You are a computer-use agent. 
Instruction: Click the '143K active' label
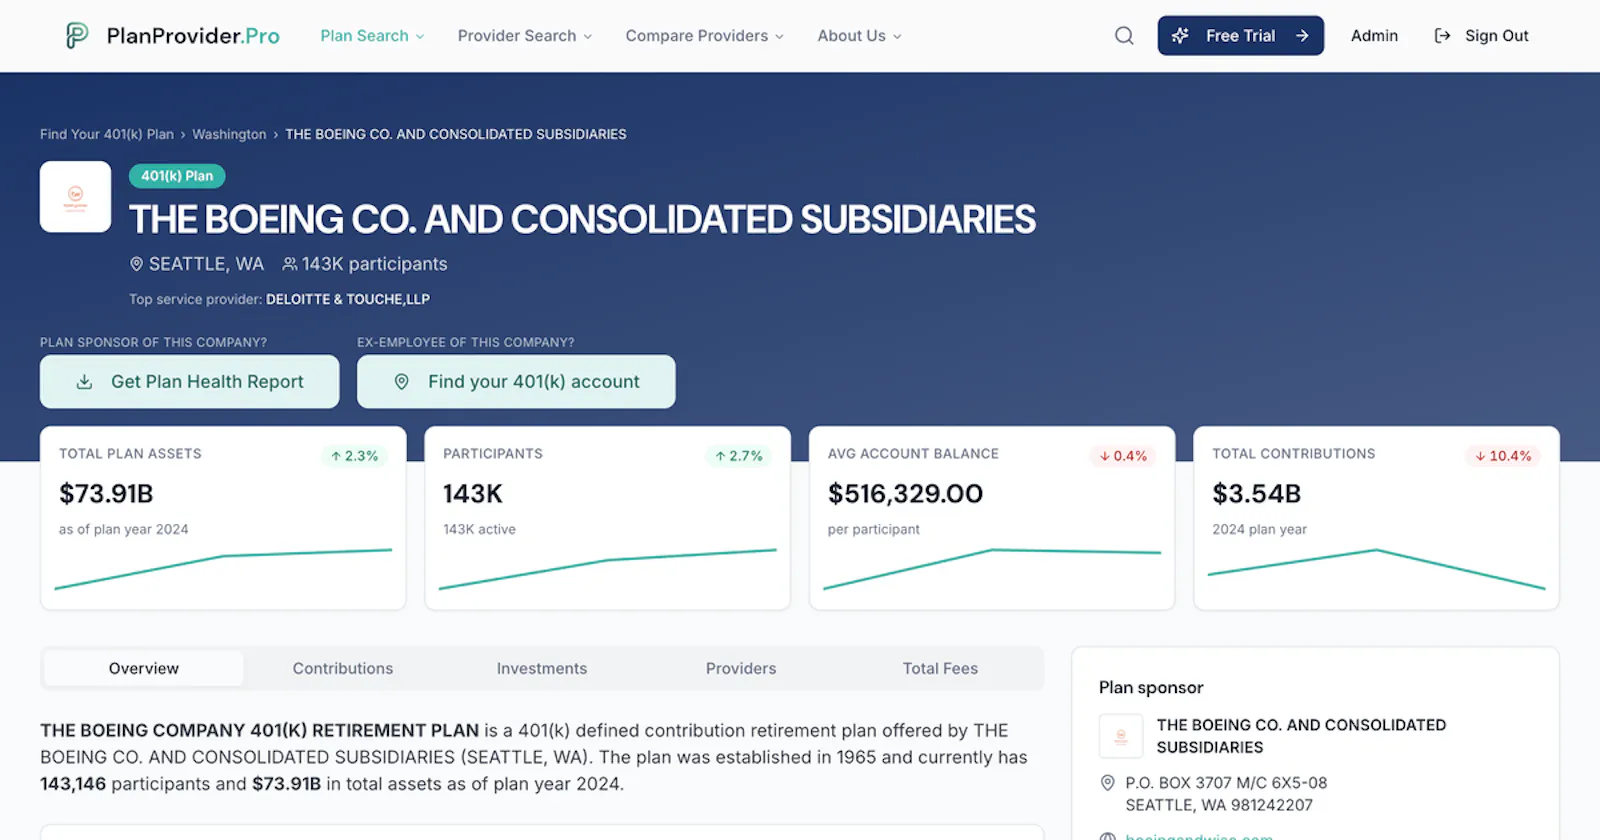click(x=479, y=529)
